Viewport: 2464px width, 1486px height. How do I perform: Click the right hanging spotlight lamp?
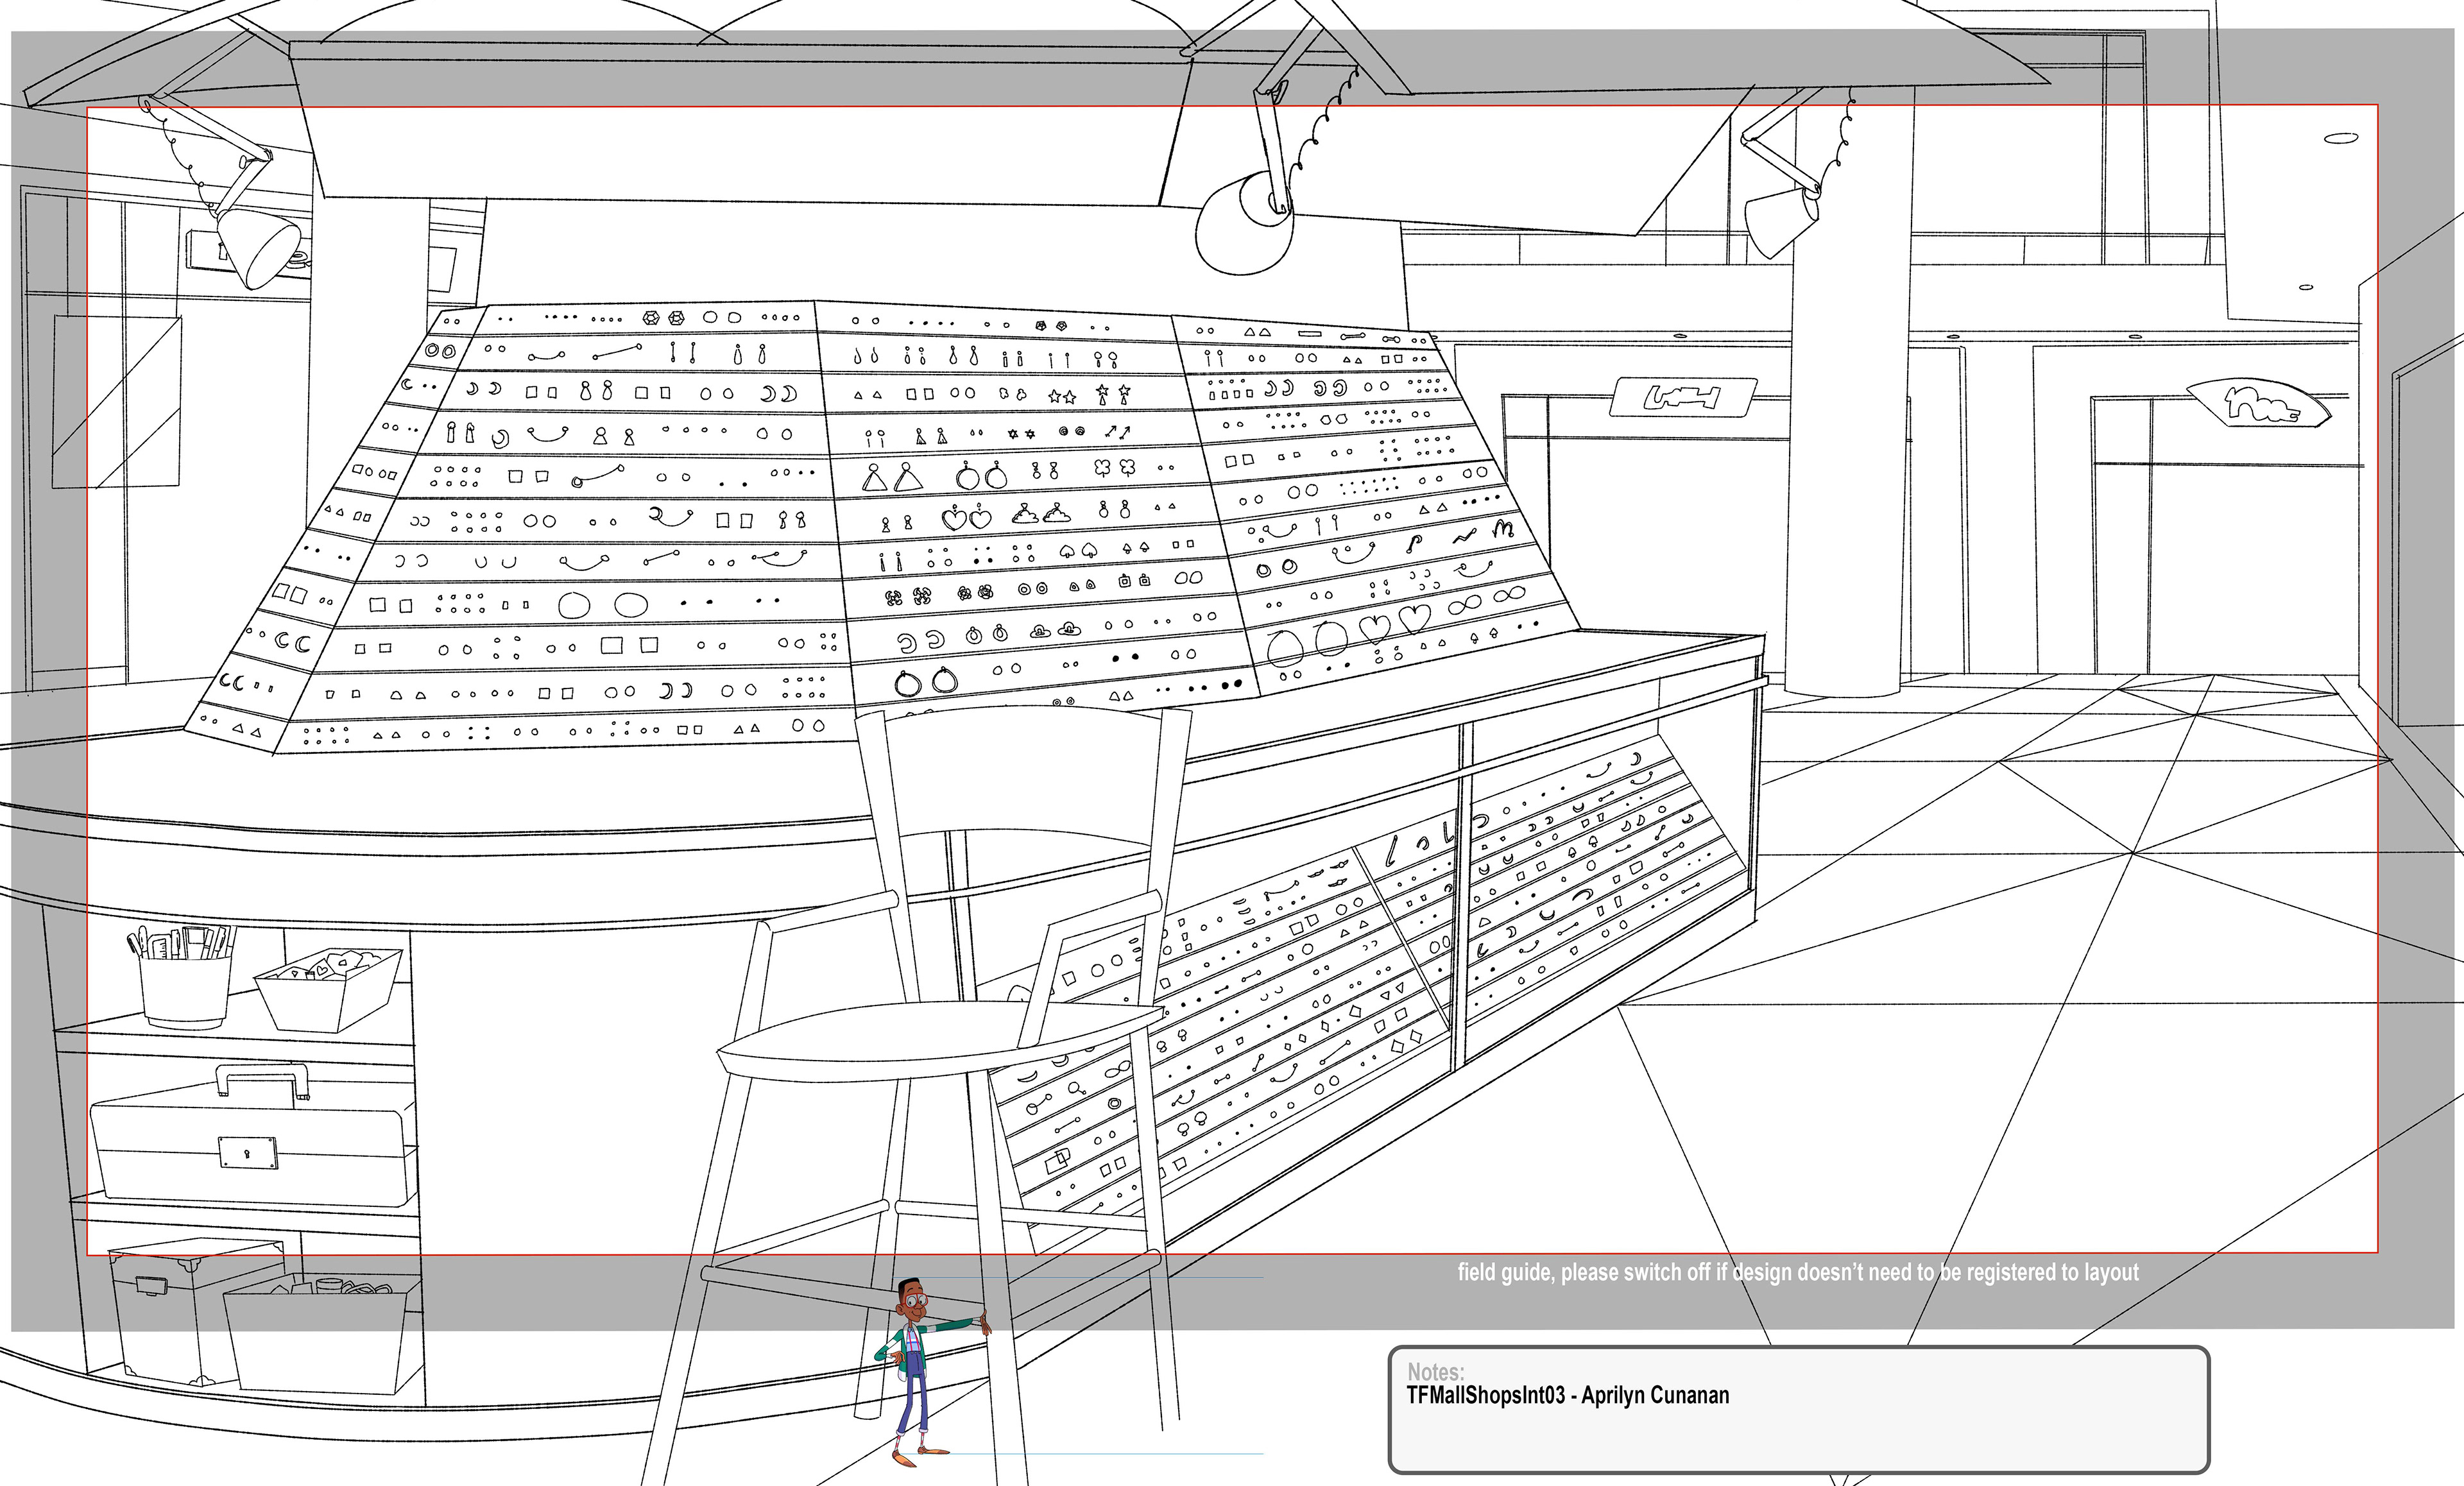tap(1779, 222)
